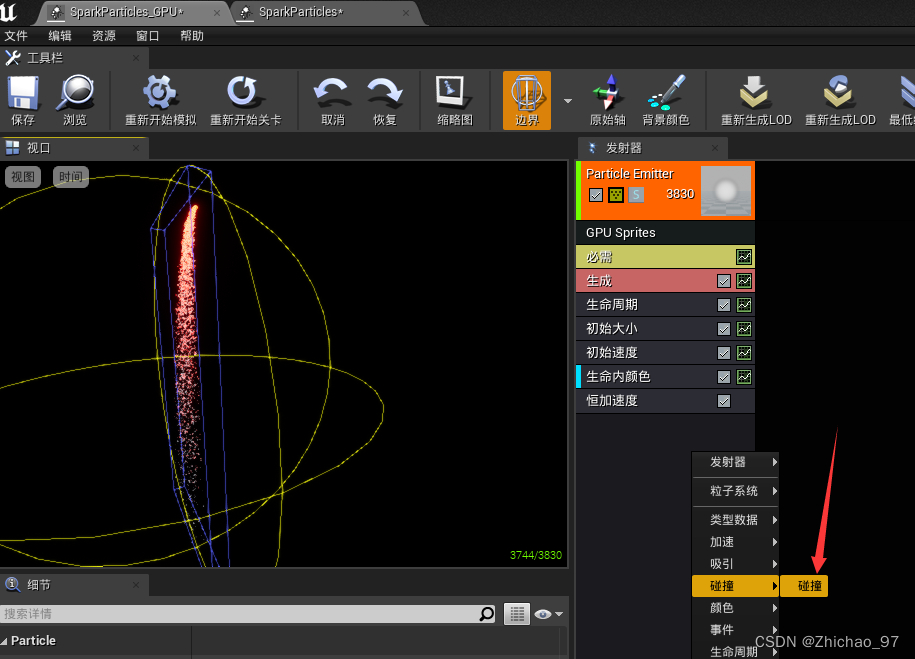This screenshot has height=659, width=915.
Task: Select the GPU Sprites type data row
Action: [665, 232]
